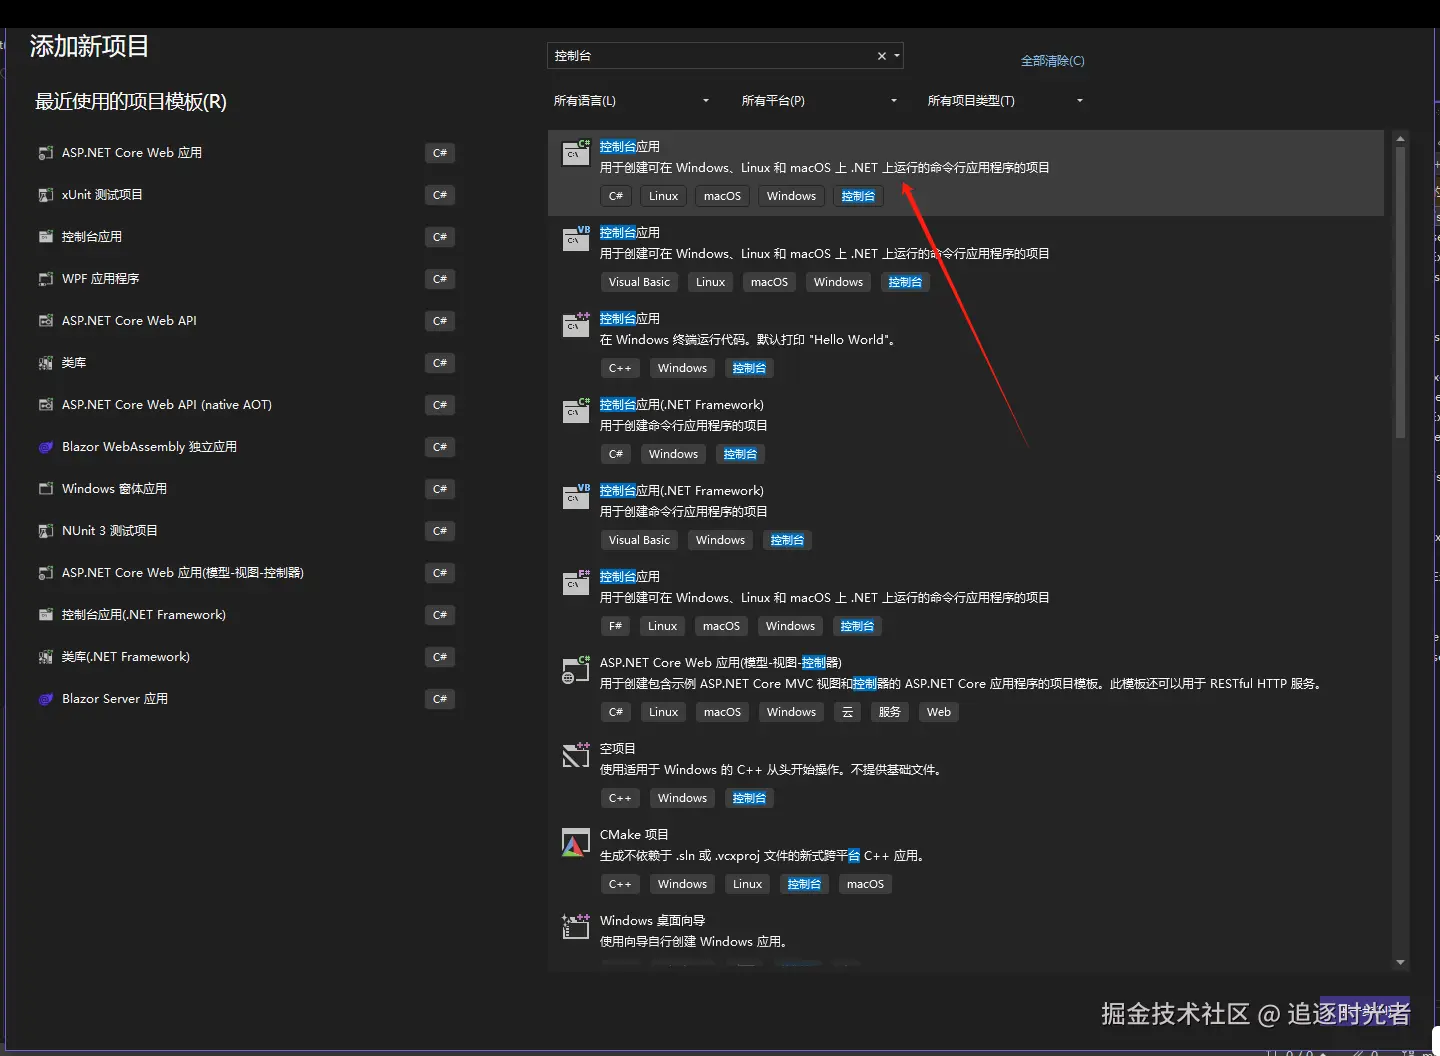Click the ASP.NET Core Web API (native AOT) icon
1440x1056 pixels.
pyautogui.click(x=46, y=405)
